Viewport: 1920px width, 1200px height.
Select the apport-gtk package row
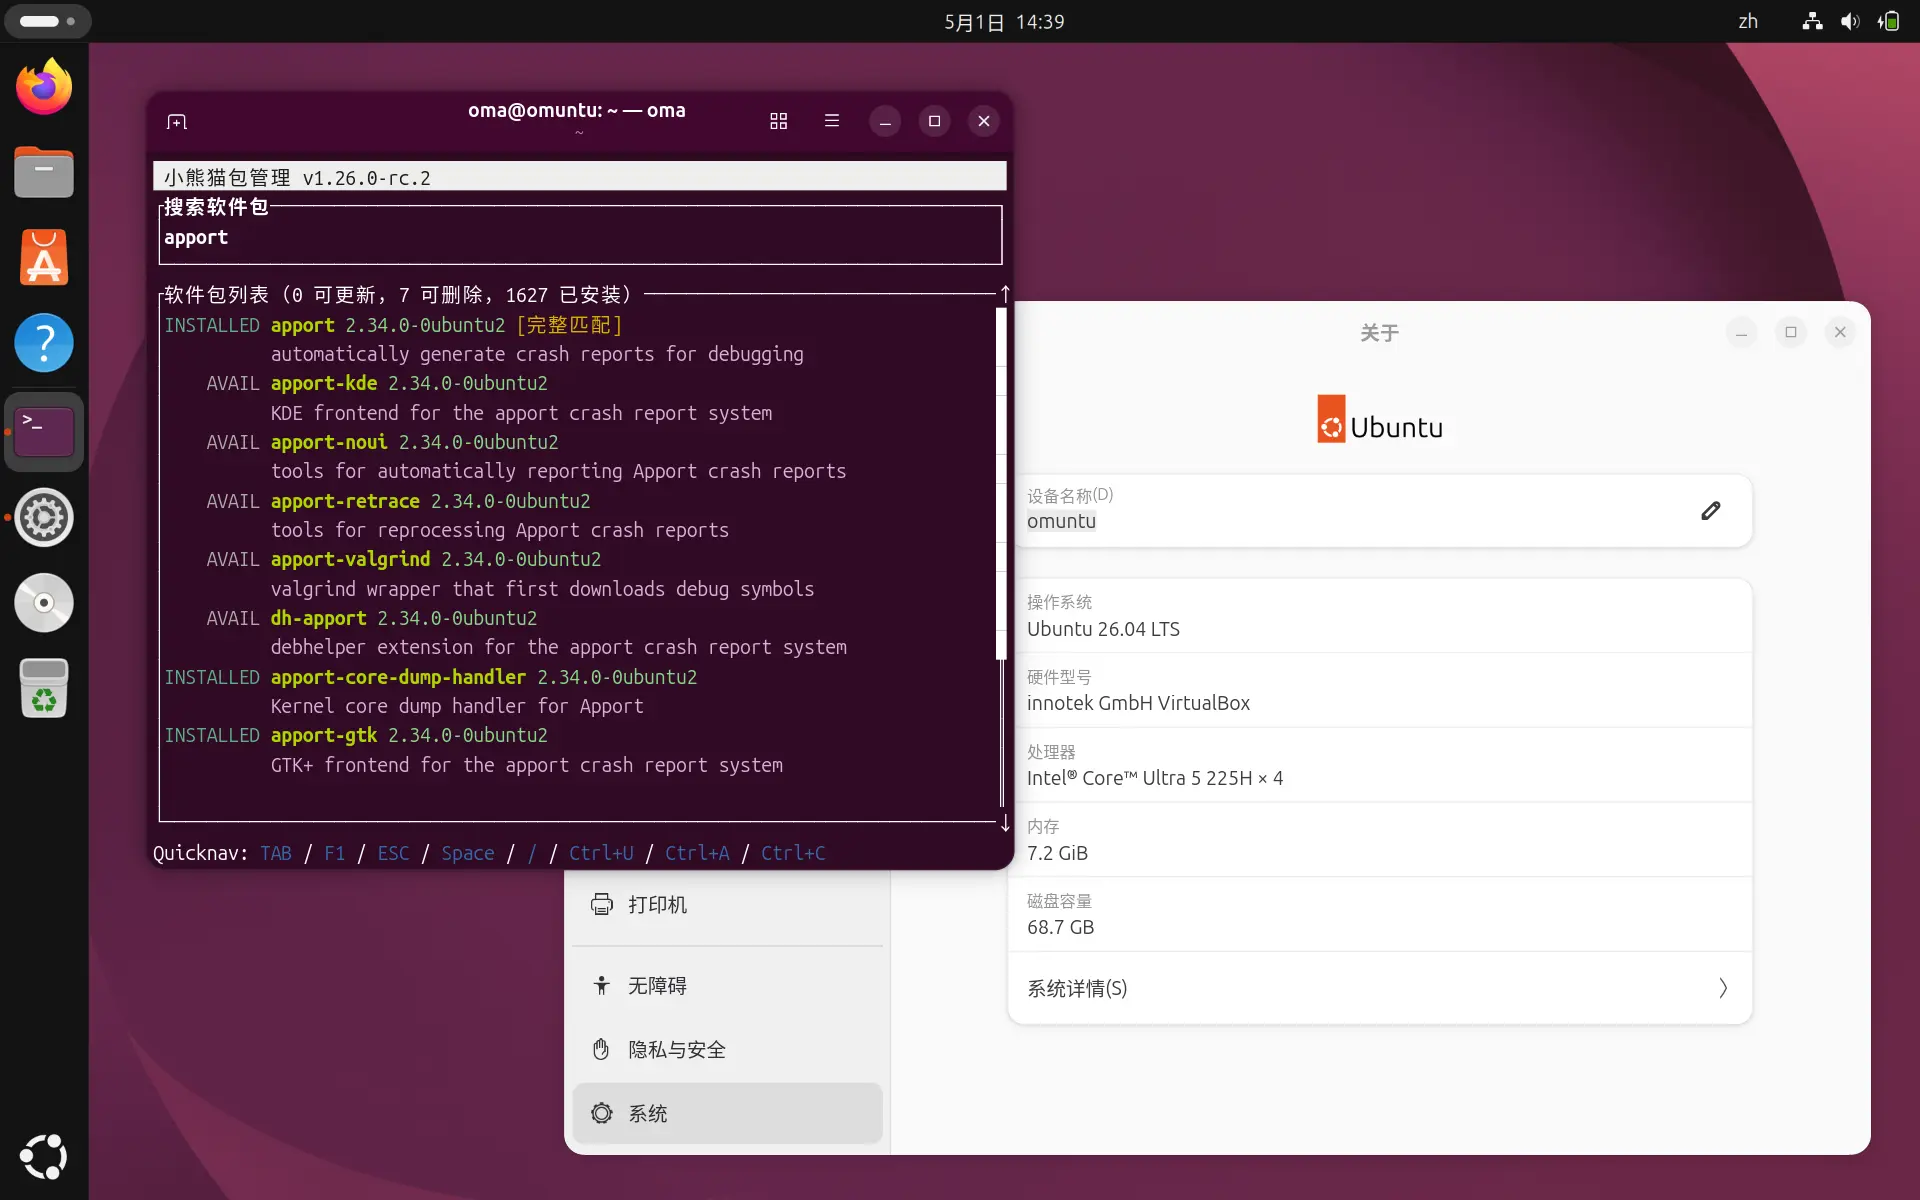point(580,750)
